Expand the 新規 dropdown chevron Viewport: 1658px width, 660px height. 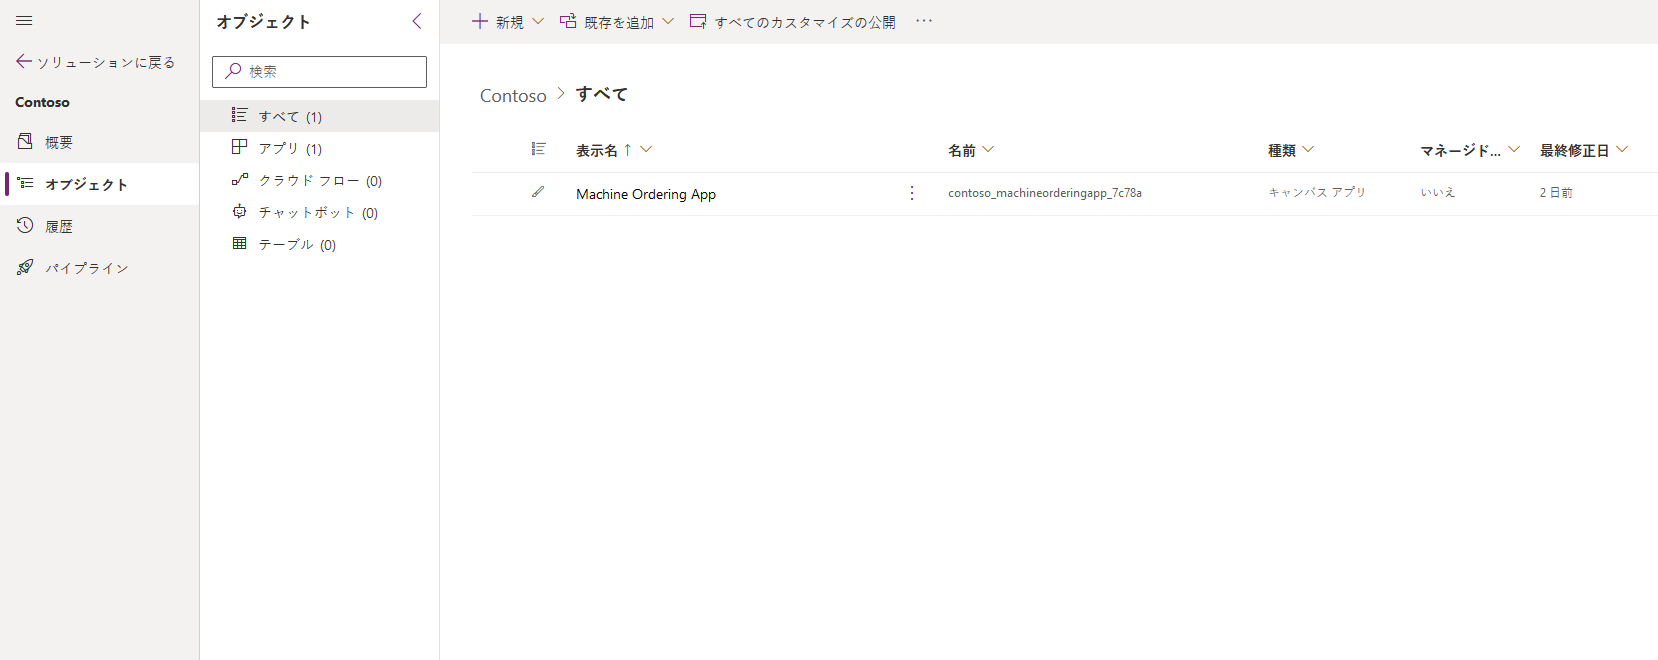point(538,21)
